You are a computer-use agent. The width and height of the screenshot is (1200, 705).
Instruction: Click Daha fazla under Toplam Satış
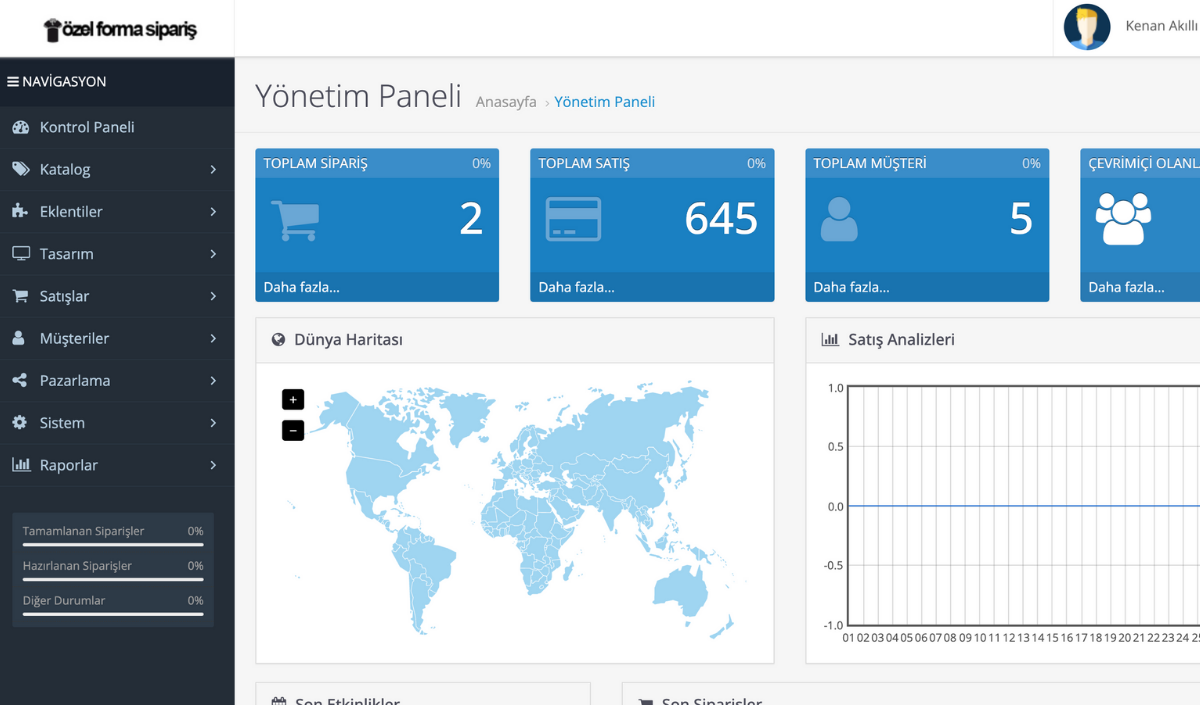pyautogui.click(x=577, y=287)
